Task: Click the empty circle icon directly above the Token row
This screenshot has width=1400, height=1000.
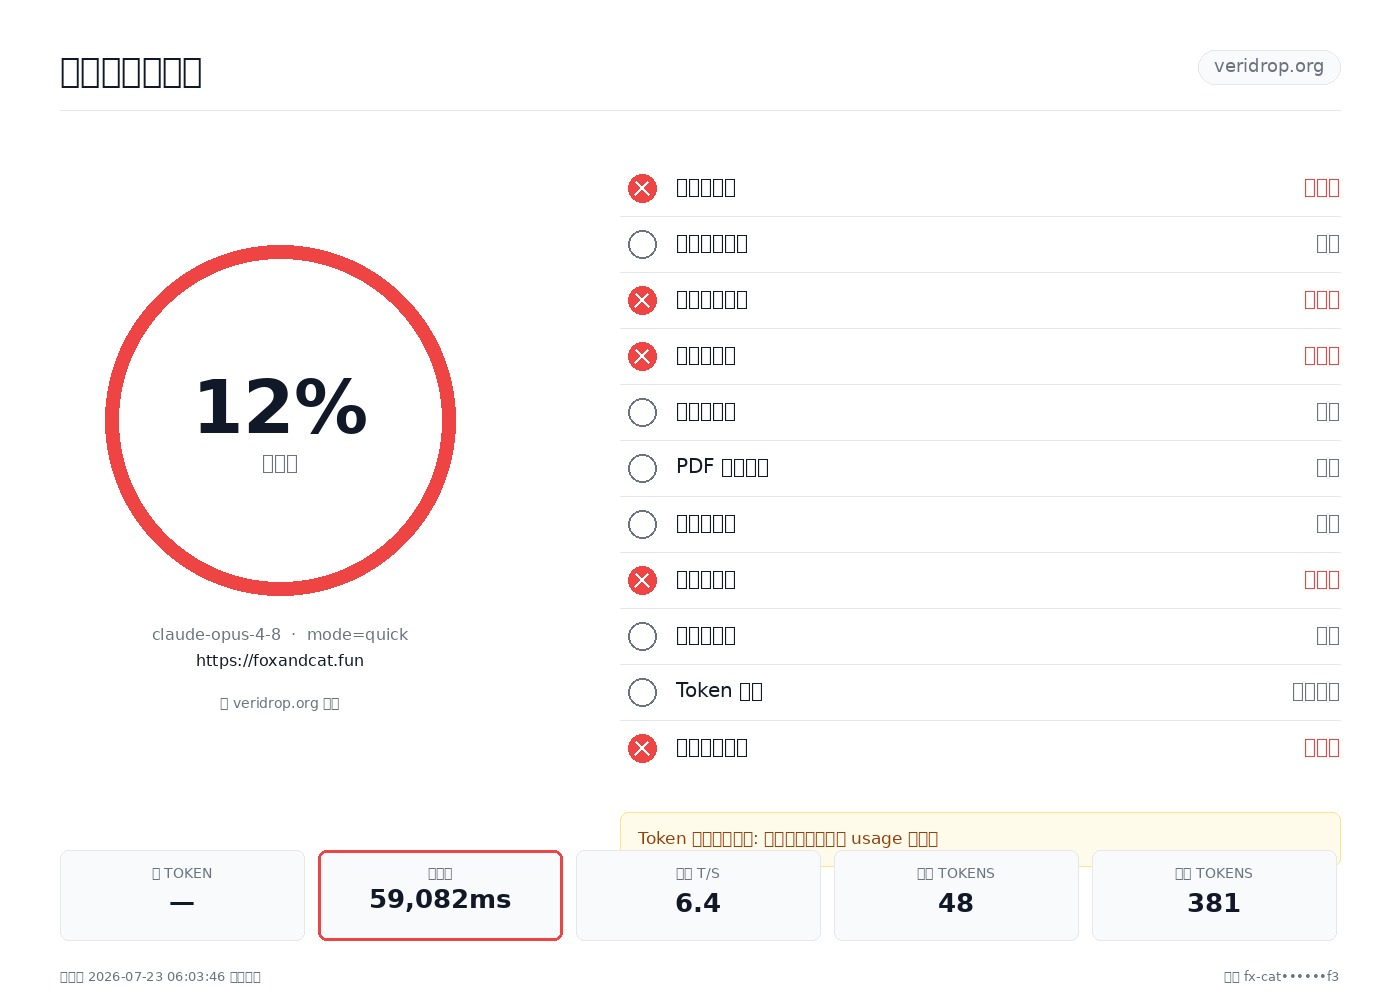Action: click(x=642, y=636)
